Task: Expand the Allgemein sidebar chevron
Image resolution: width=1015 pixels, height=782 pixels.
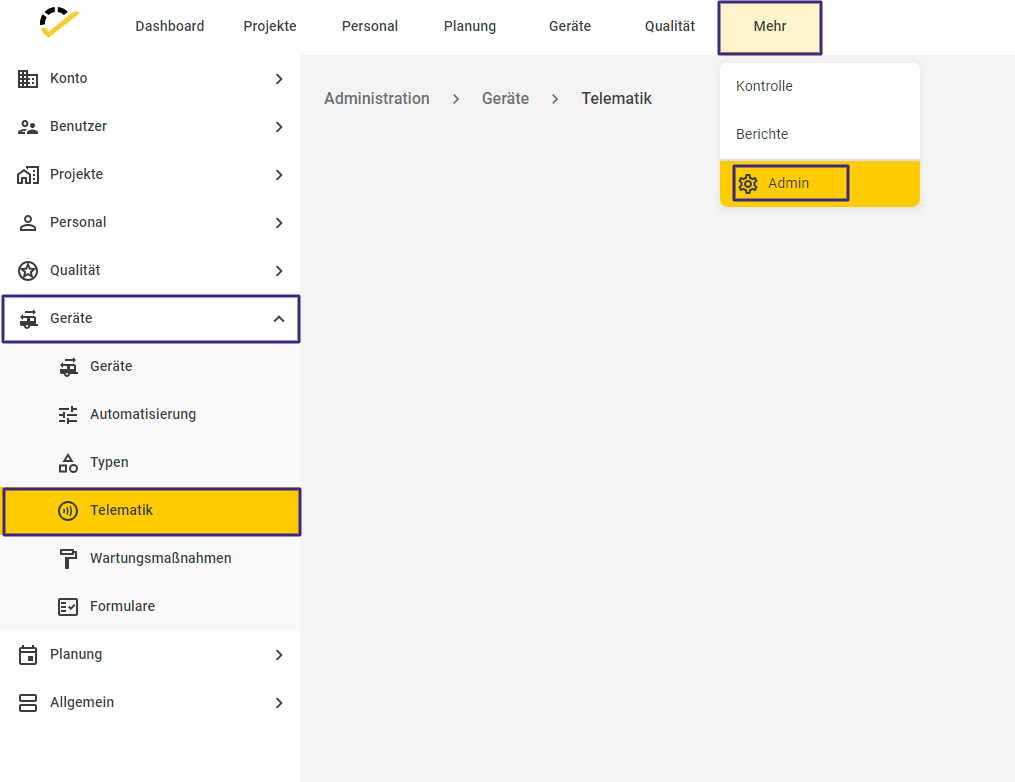Action: [x=279, y=703]
